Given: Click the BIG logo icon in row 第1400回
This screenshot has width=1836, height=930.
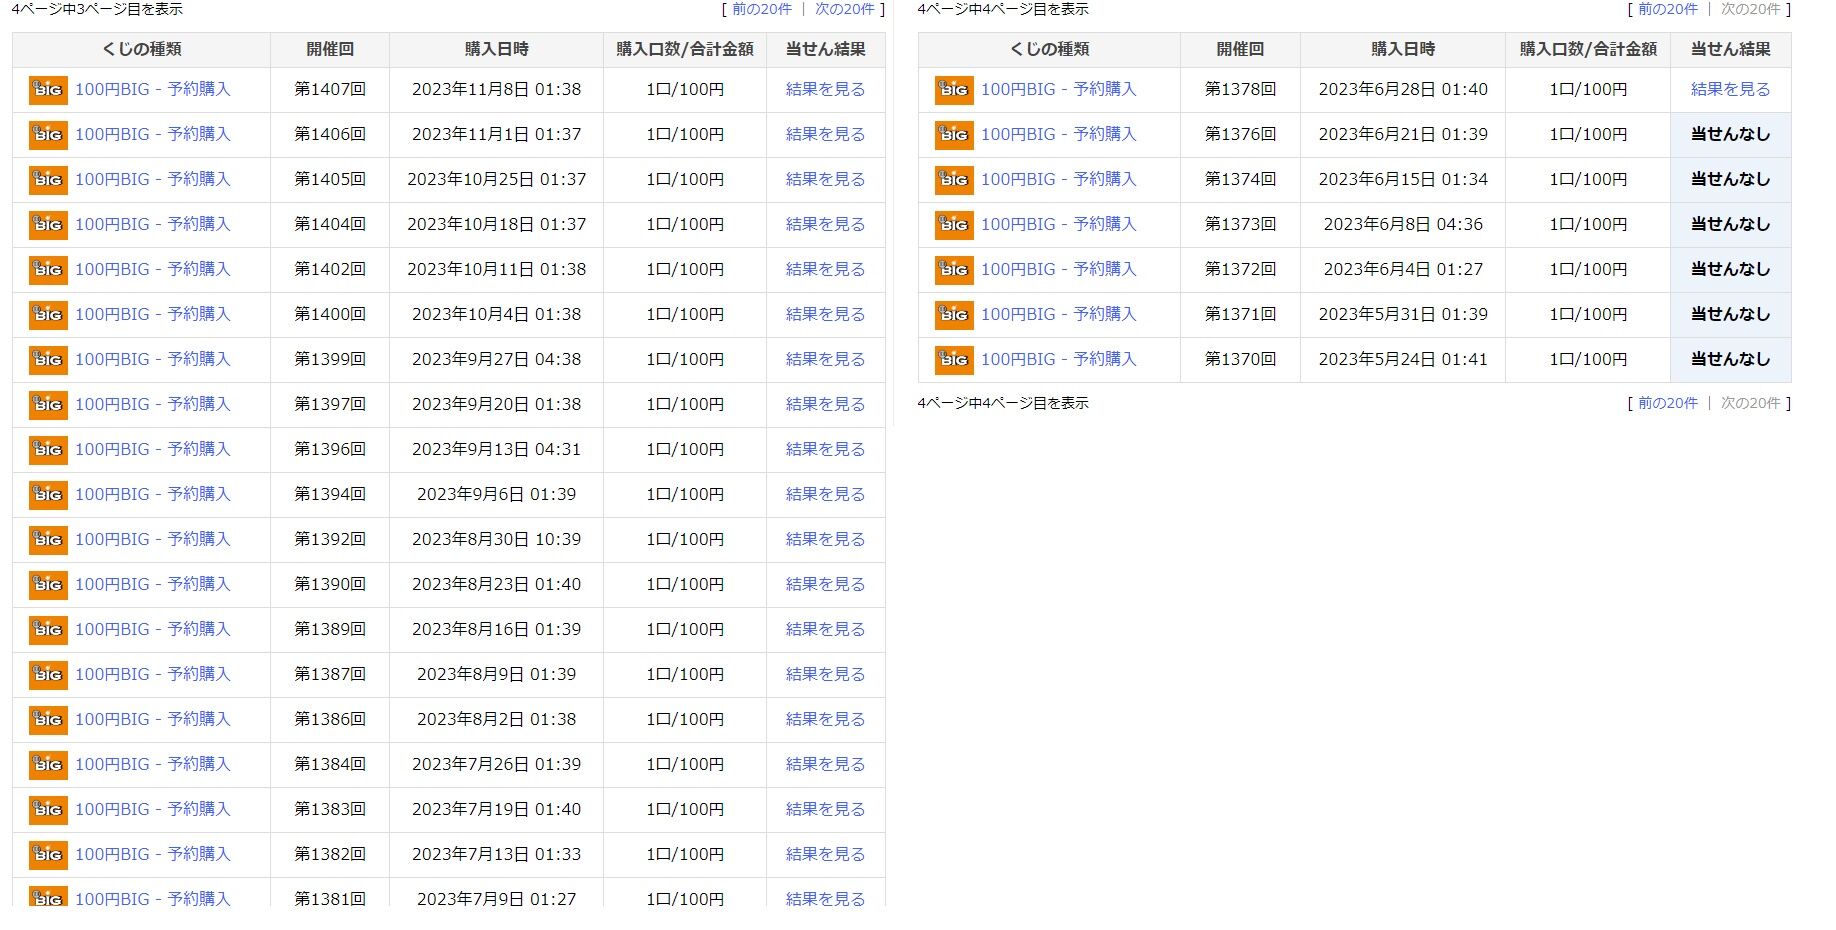Looking at the screenshot, I should click(48, 315).
